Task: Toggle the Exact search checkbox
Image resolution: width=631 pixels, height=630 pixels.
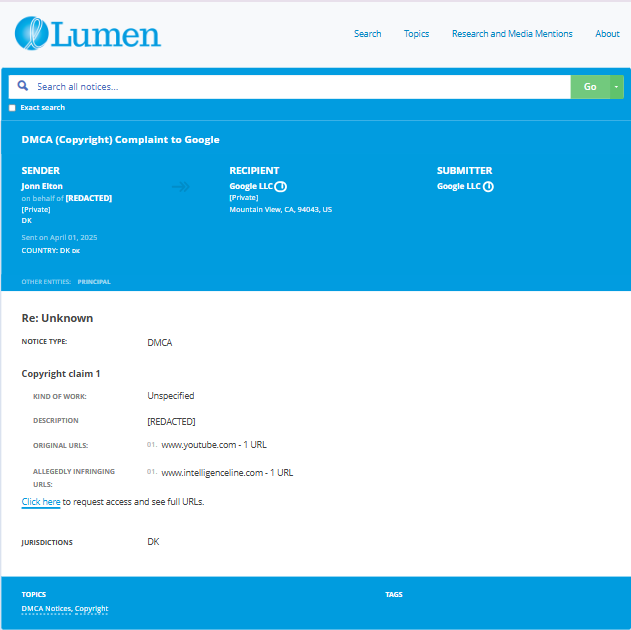Action: pyautogui.click(x=12, y=108)
